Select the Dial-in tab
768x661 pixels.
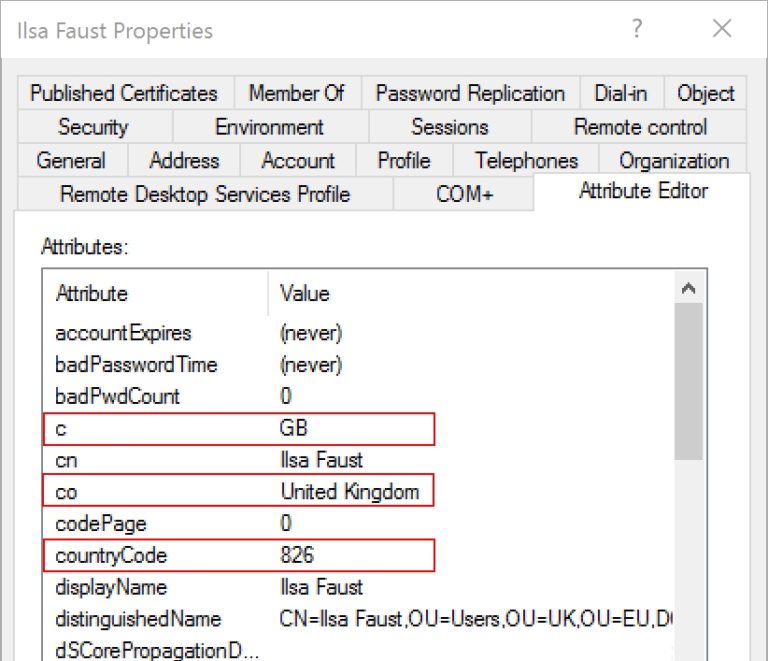pos(620,94)
